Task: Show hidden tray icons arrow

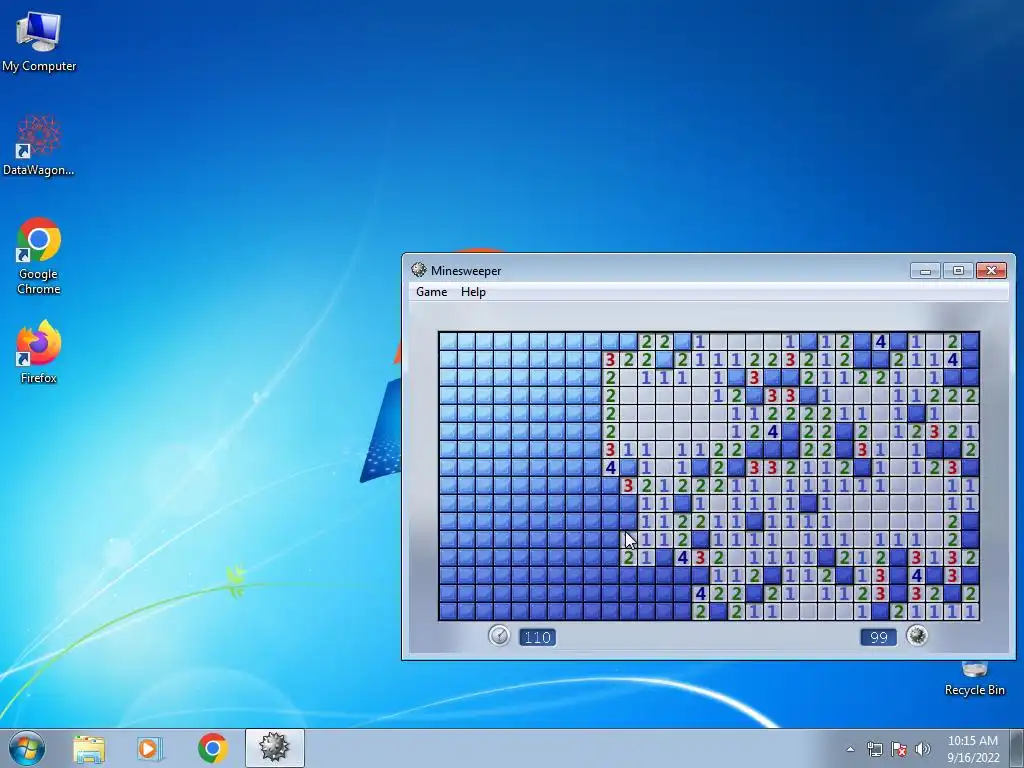Action: 850,749
